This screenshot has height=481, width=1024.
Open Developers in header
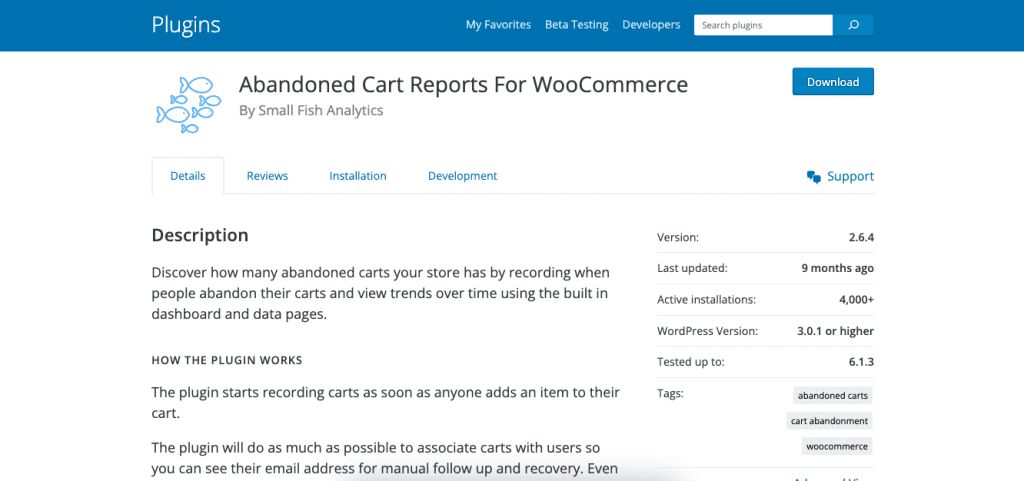click(x=651, y=25)
